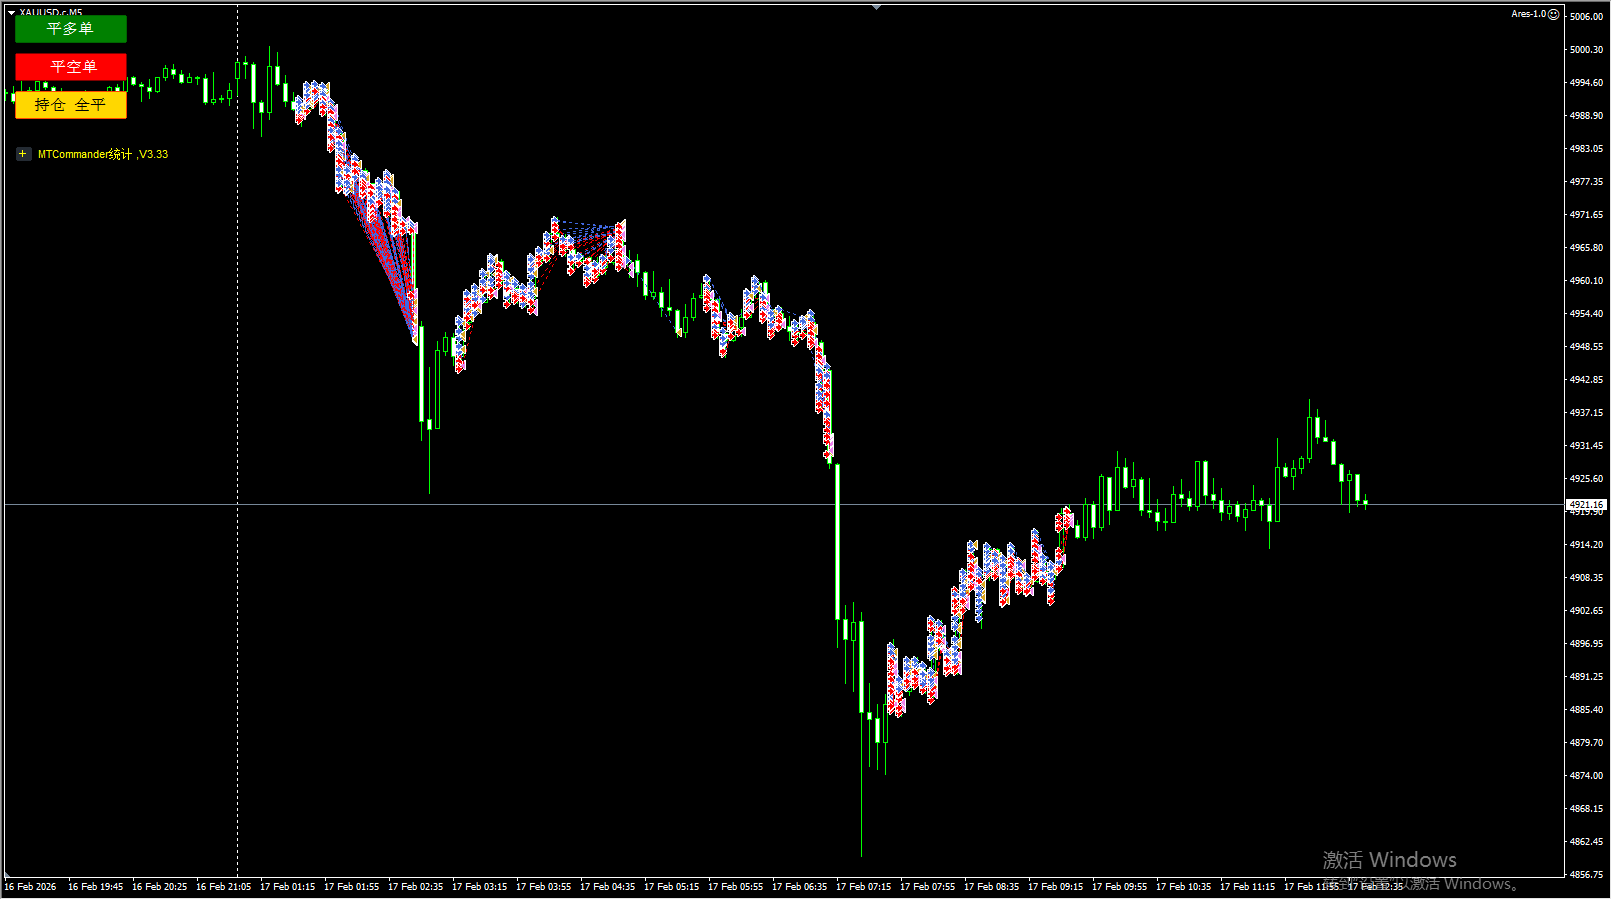Image resolution: width=1612 pixels, height=900 pixels.
Task: Click the MTCommander统计 ,V3.33 label
Action: click(x=103, y=154)
